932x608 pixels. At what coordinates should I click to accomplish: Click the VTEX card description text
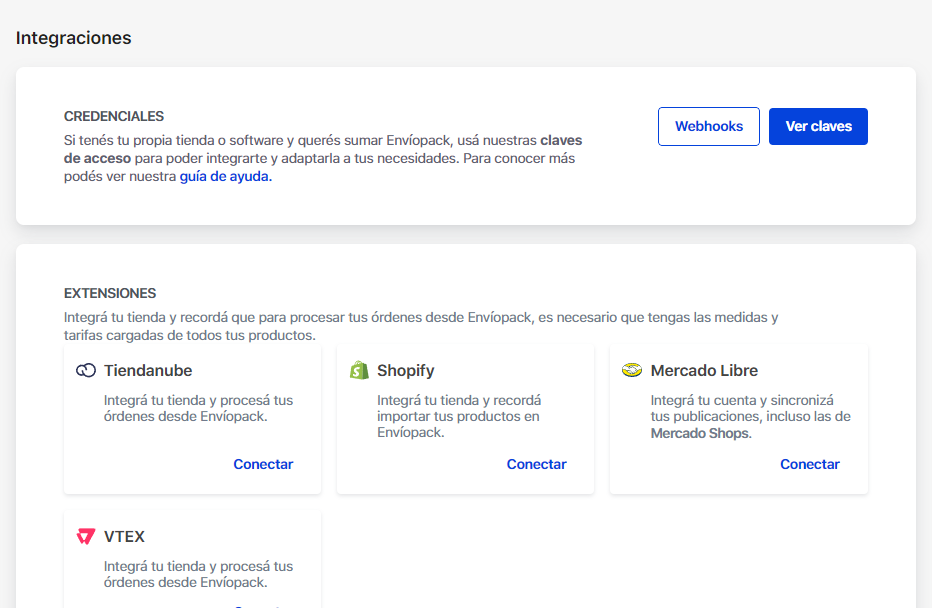click(199, 574)
